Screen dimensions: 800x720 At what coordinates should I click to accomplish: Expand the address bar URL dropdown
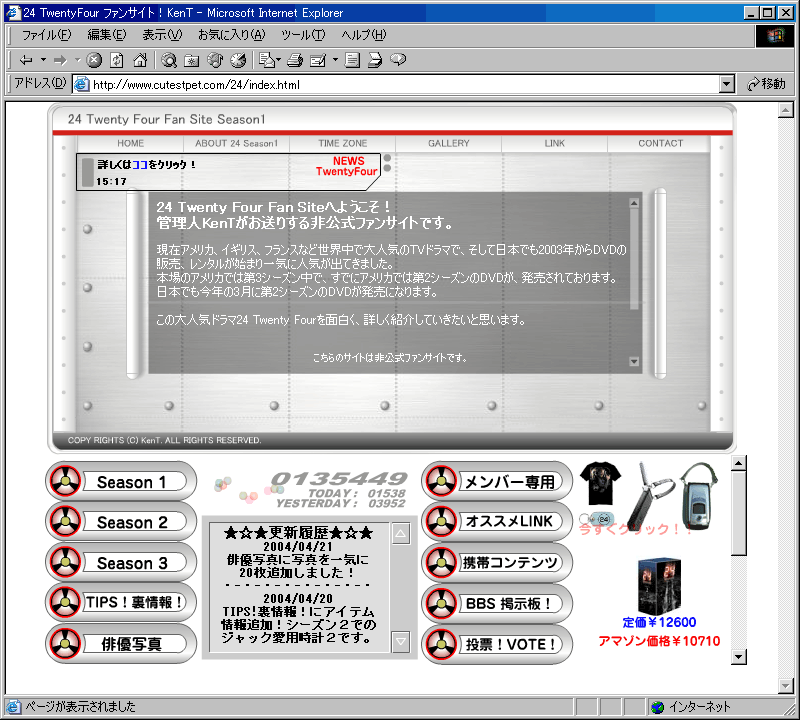tap(727, 84)
